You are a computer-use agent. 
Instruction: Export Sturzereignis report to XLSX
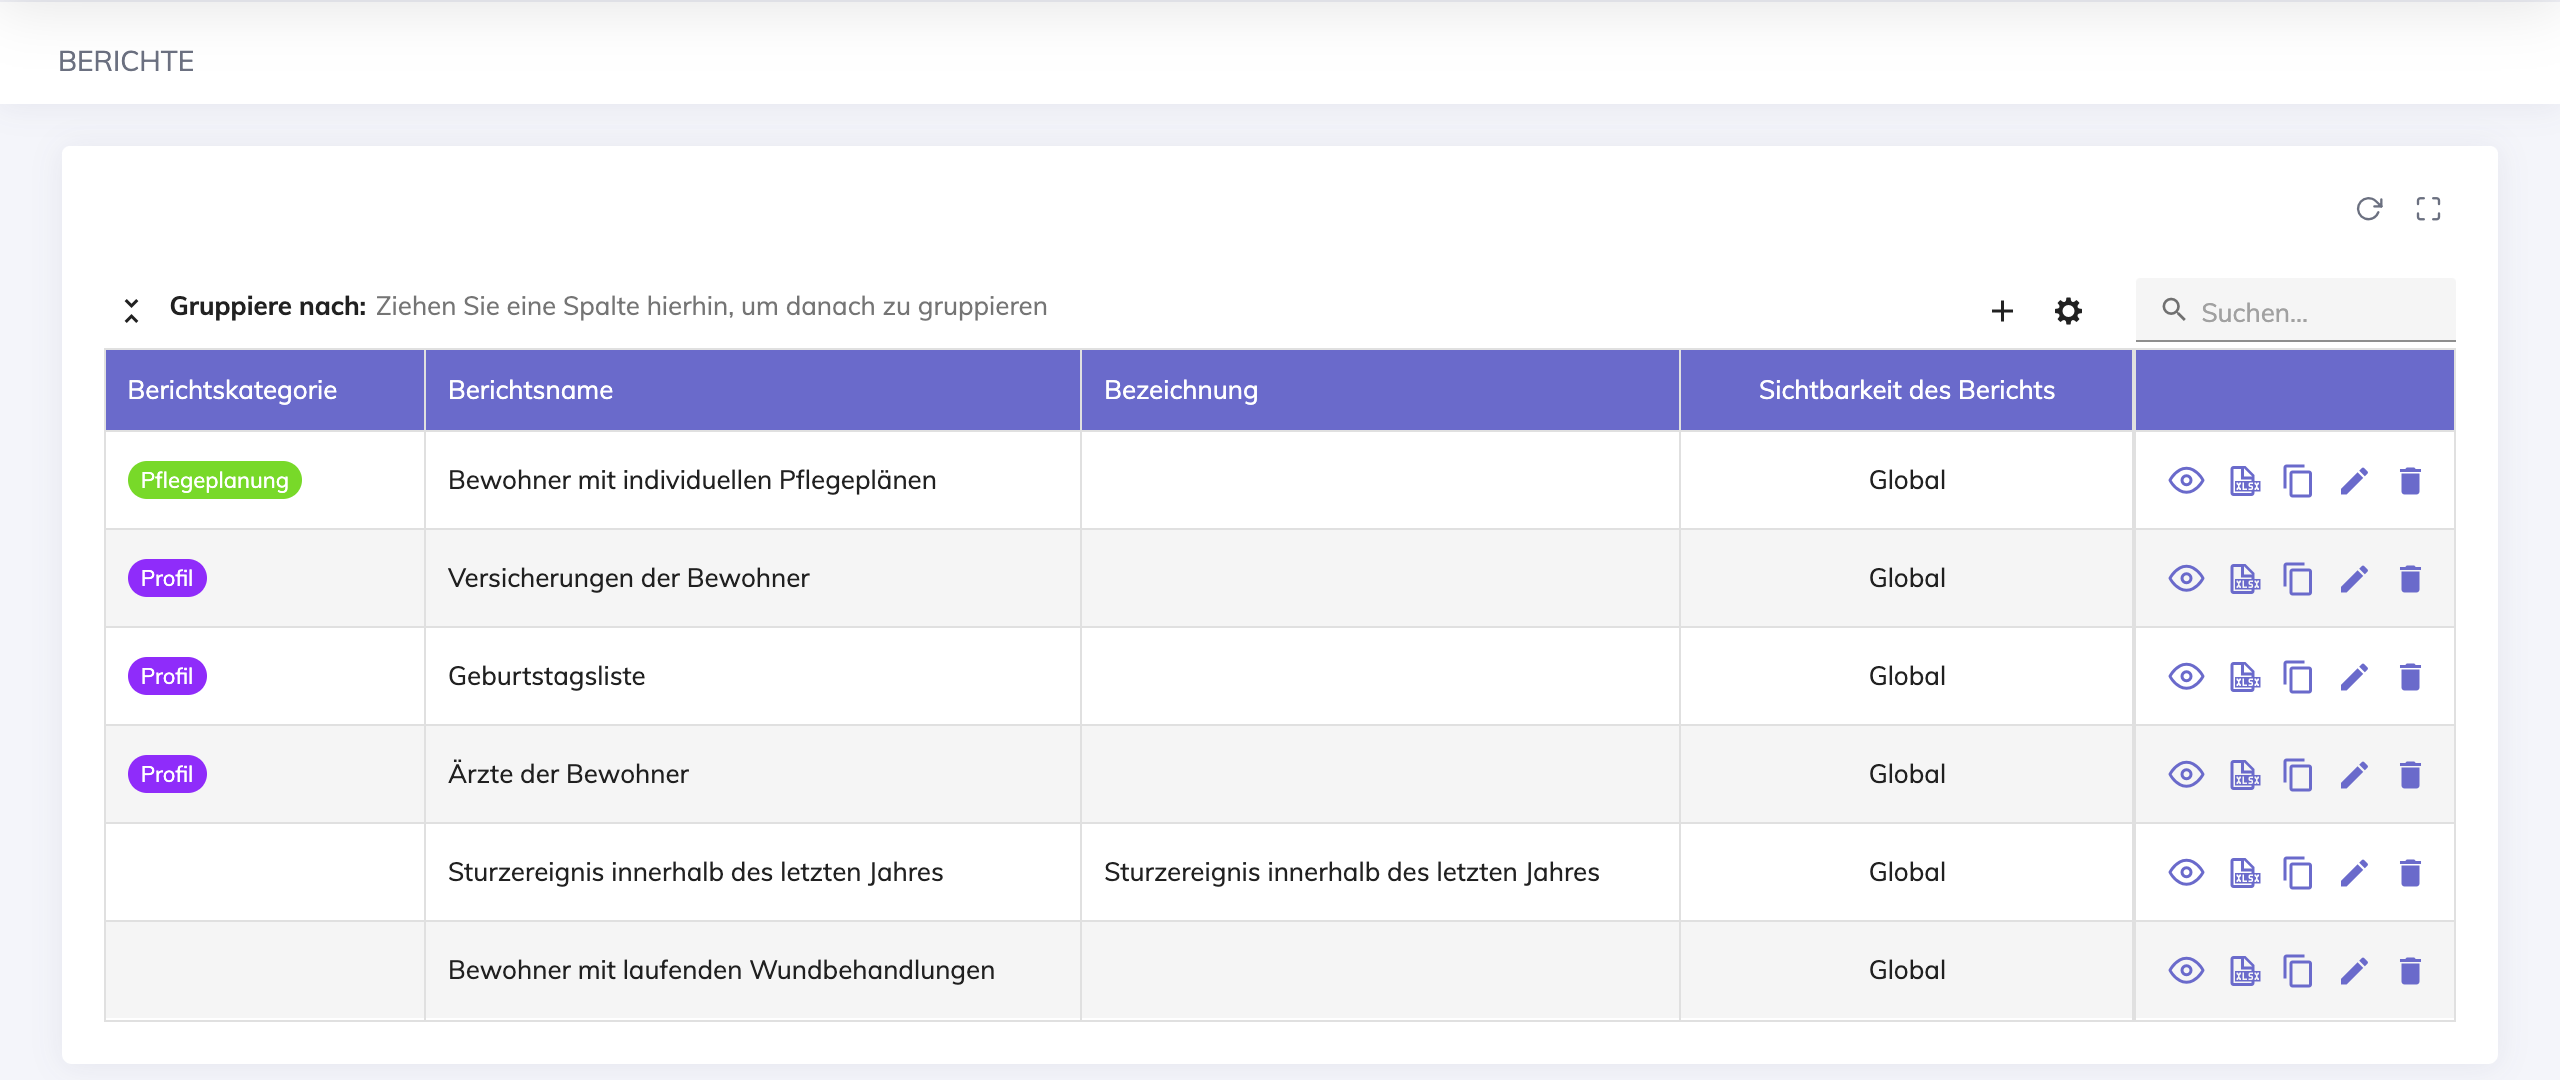pos(2244,873)
